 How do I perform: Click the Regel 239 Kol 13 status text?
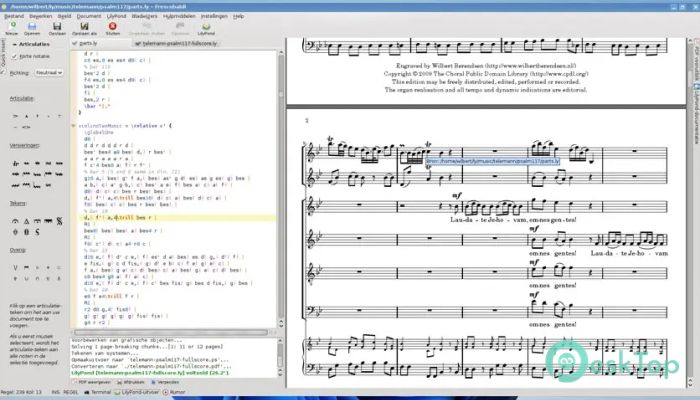[21, 392]
